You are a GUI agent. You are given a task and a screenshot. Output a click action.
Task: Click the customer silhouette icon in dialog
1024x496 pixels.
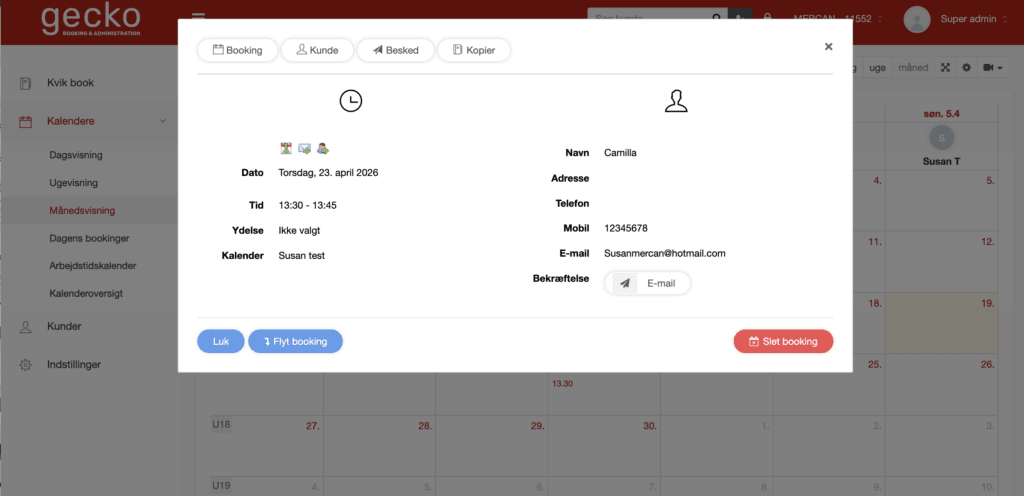(677, 101)
